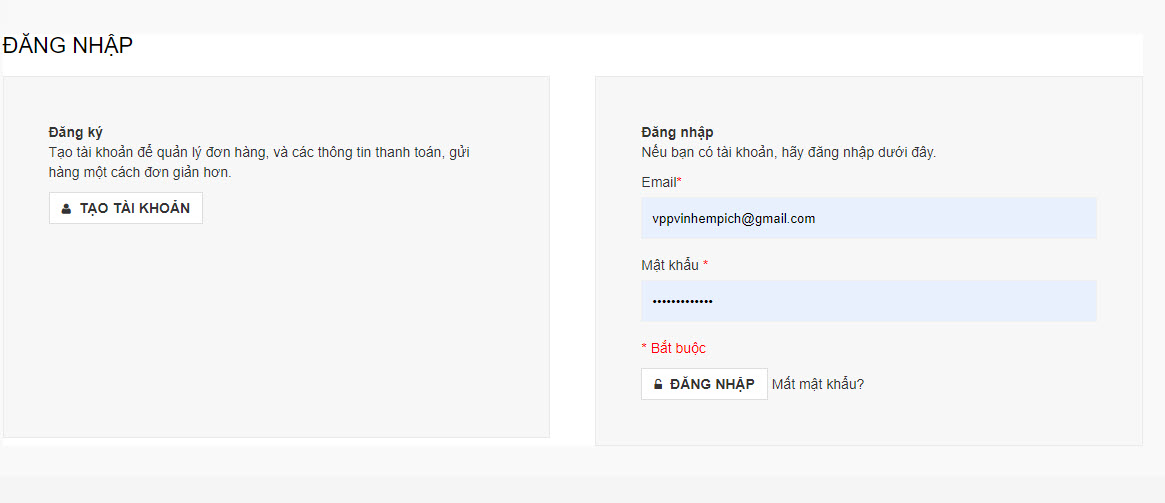Submit with the ĐĂNG NHẬP button label
The height and width of the screenshot is (503, 1165).
[712, 384]
